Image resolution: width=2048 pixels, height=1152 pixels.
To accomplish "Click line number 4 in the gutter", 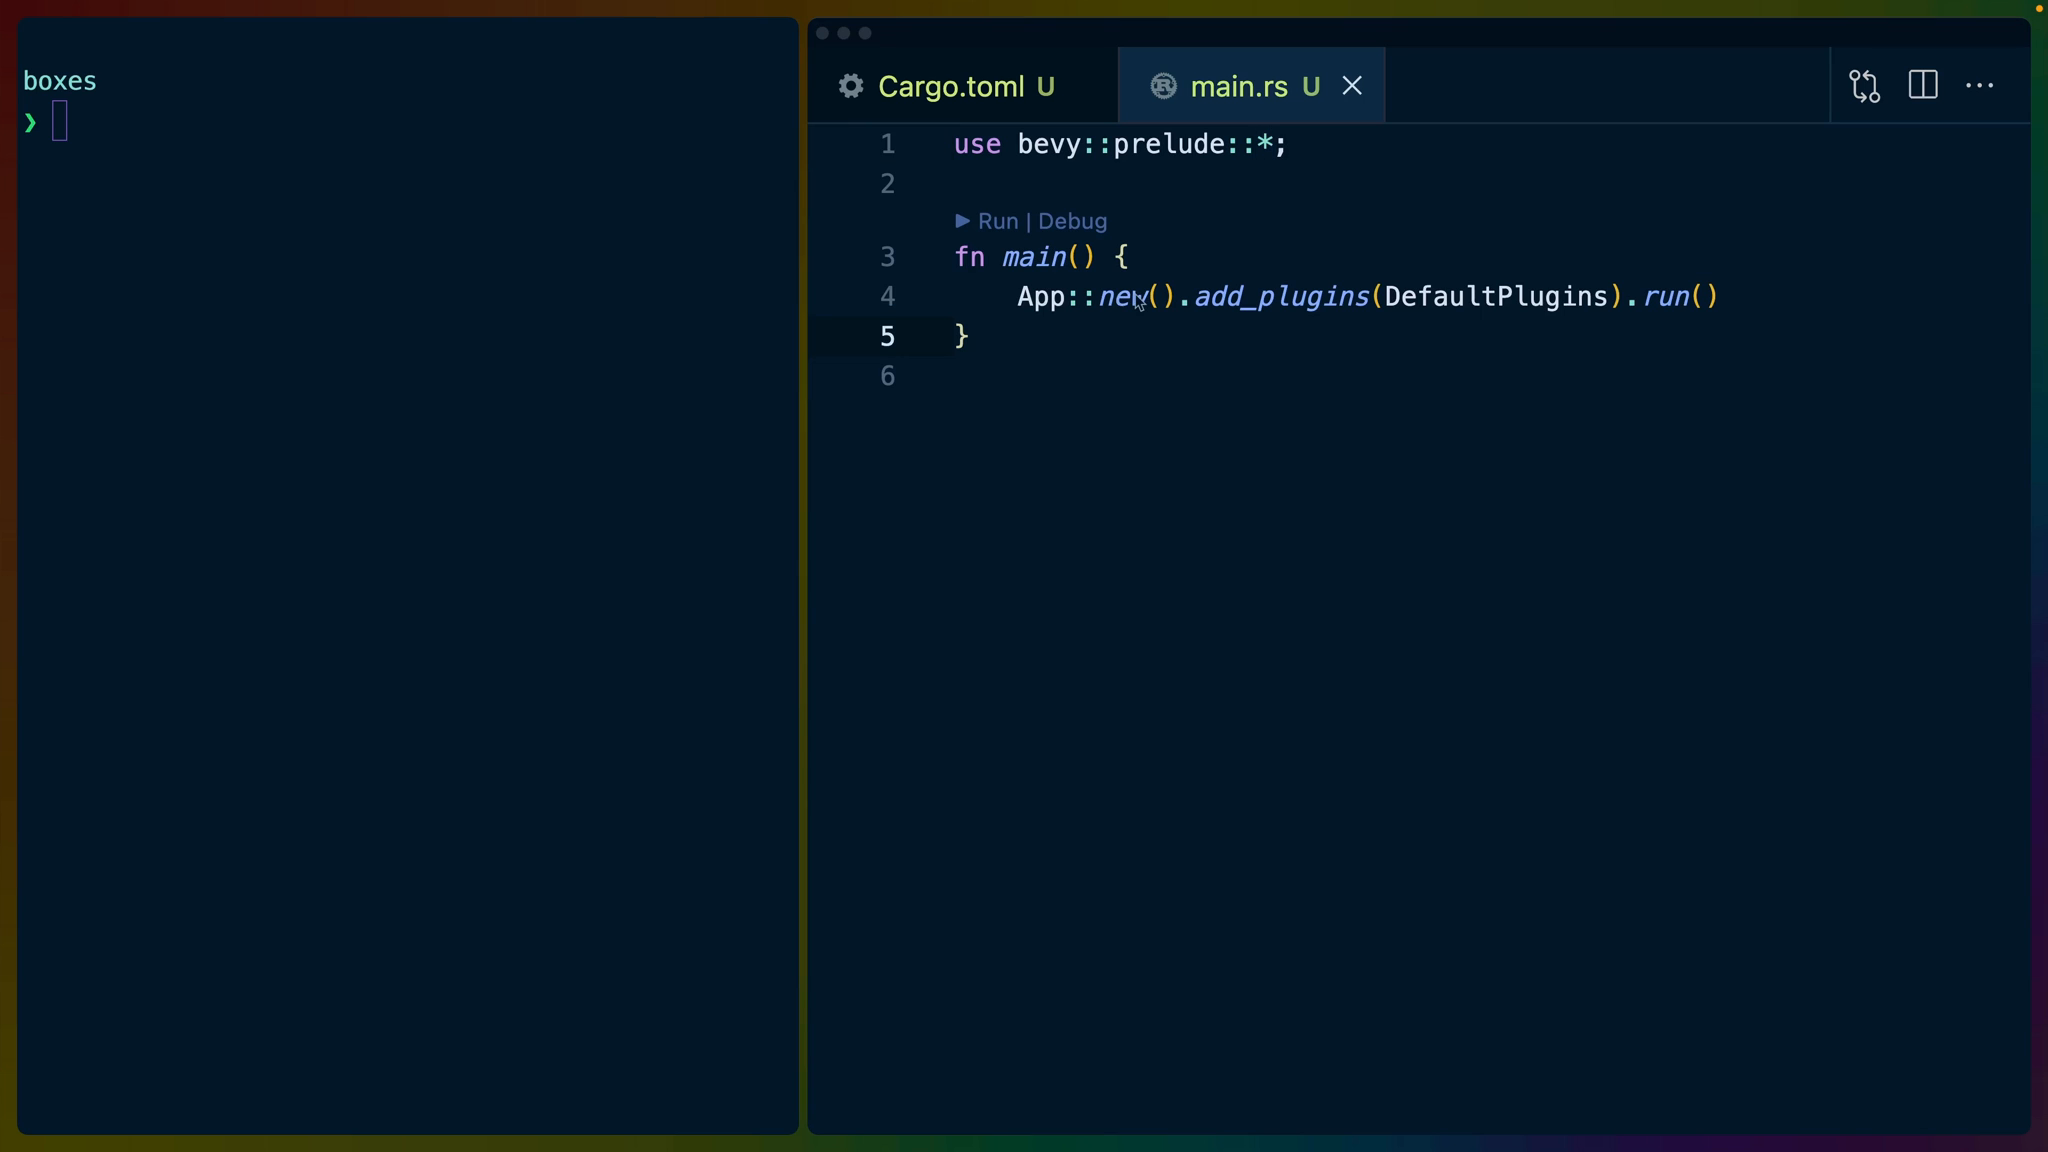I will coord(888,296).
